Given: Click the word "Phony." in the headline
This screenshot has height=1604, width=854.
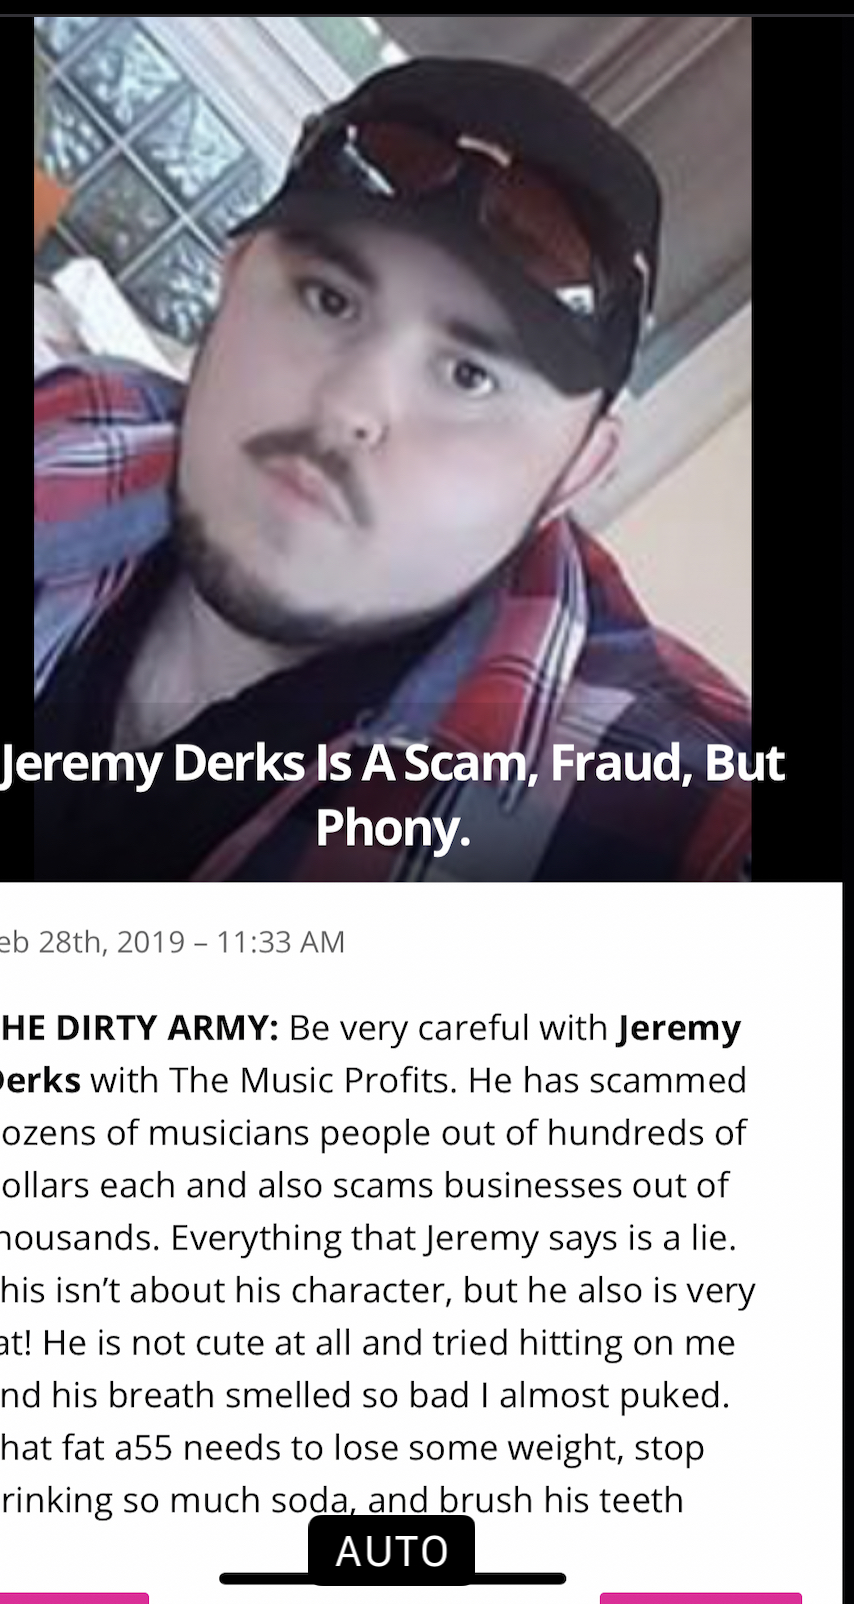Looking at the screenshot, I should click(392, 827).
